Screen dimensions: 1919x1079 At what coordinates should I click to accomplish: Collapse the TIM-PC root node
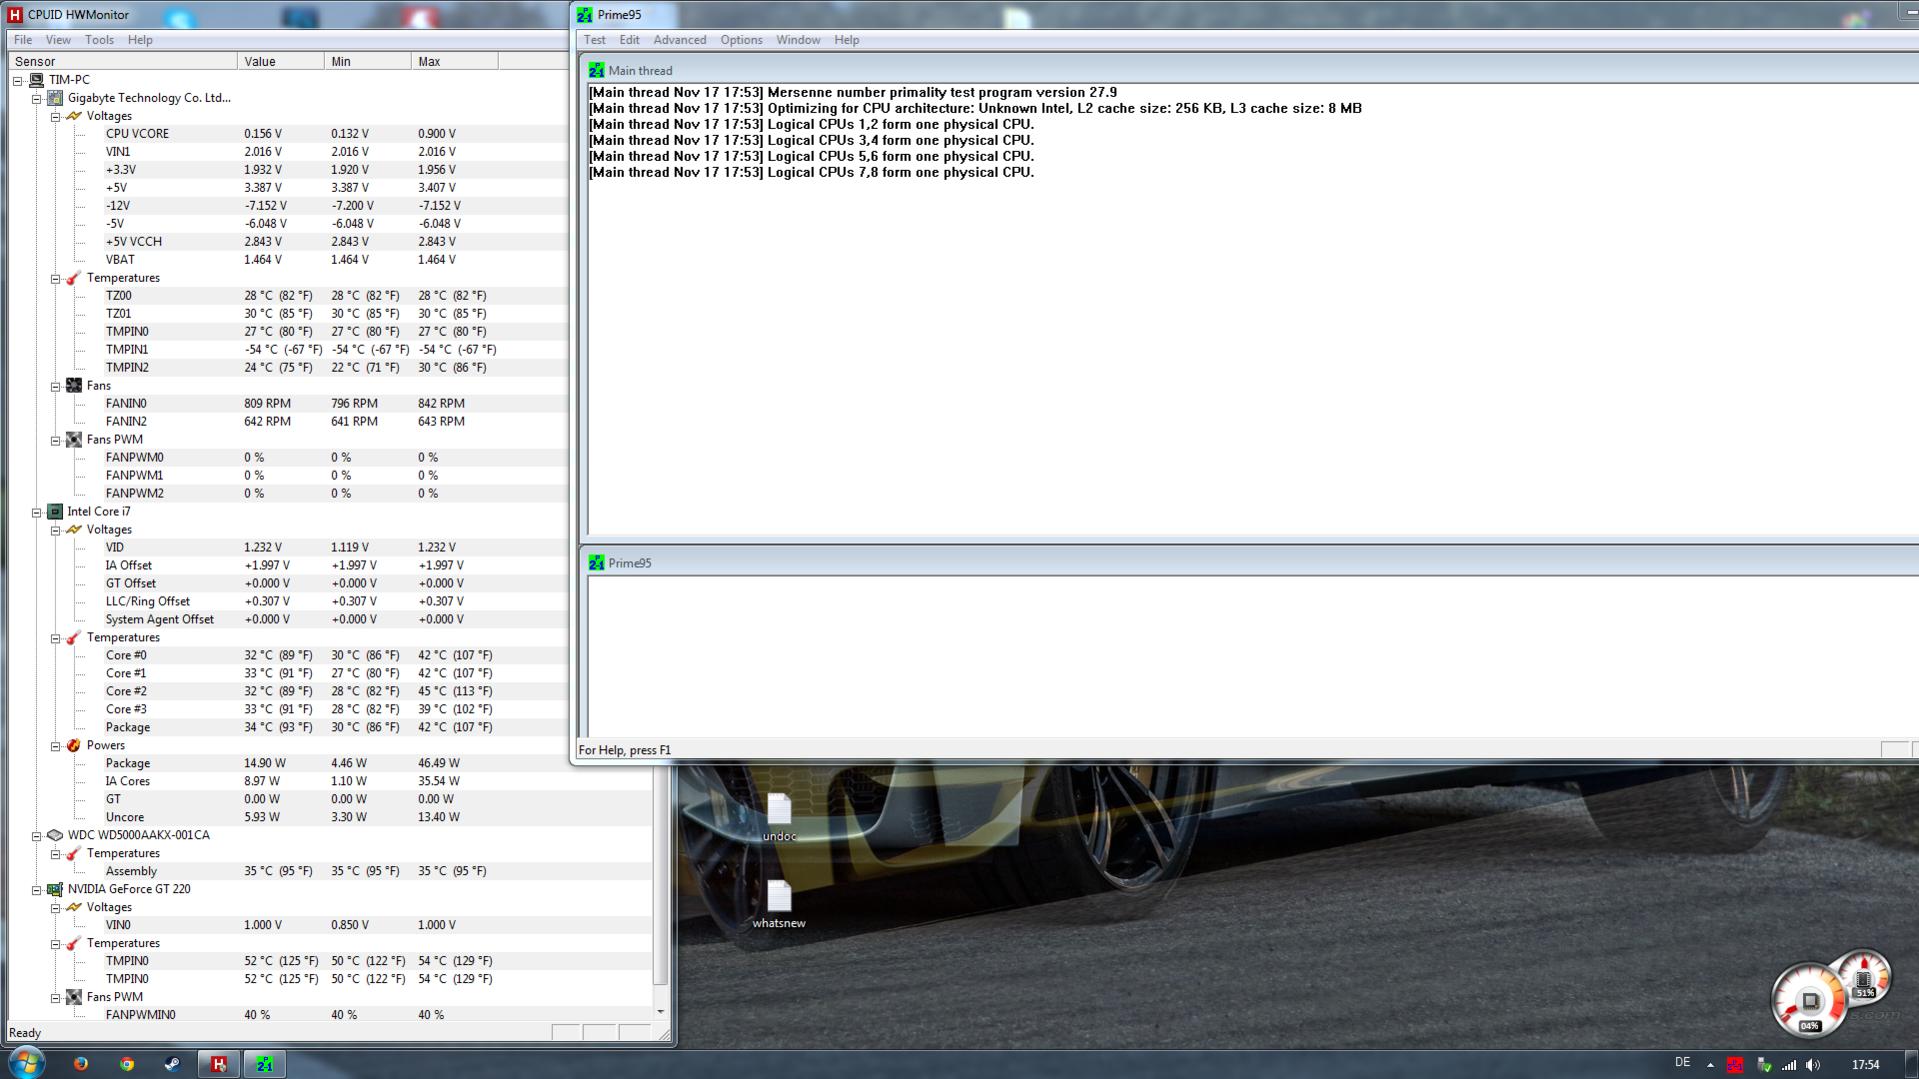[18, 81]
